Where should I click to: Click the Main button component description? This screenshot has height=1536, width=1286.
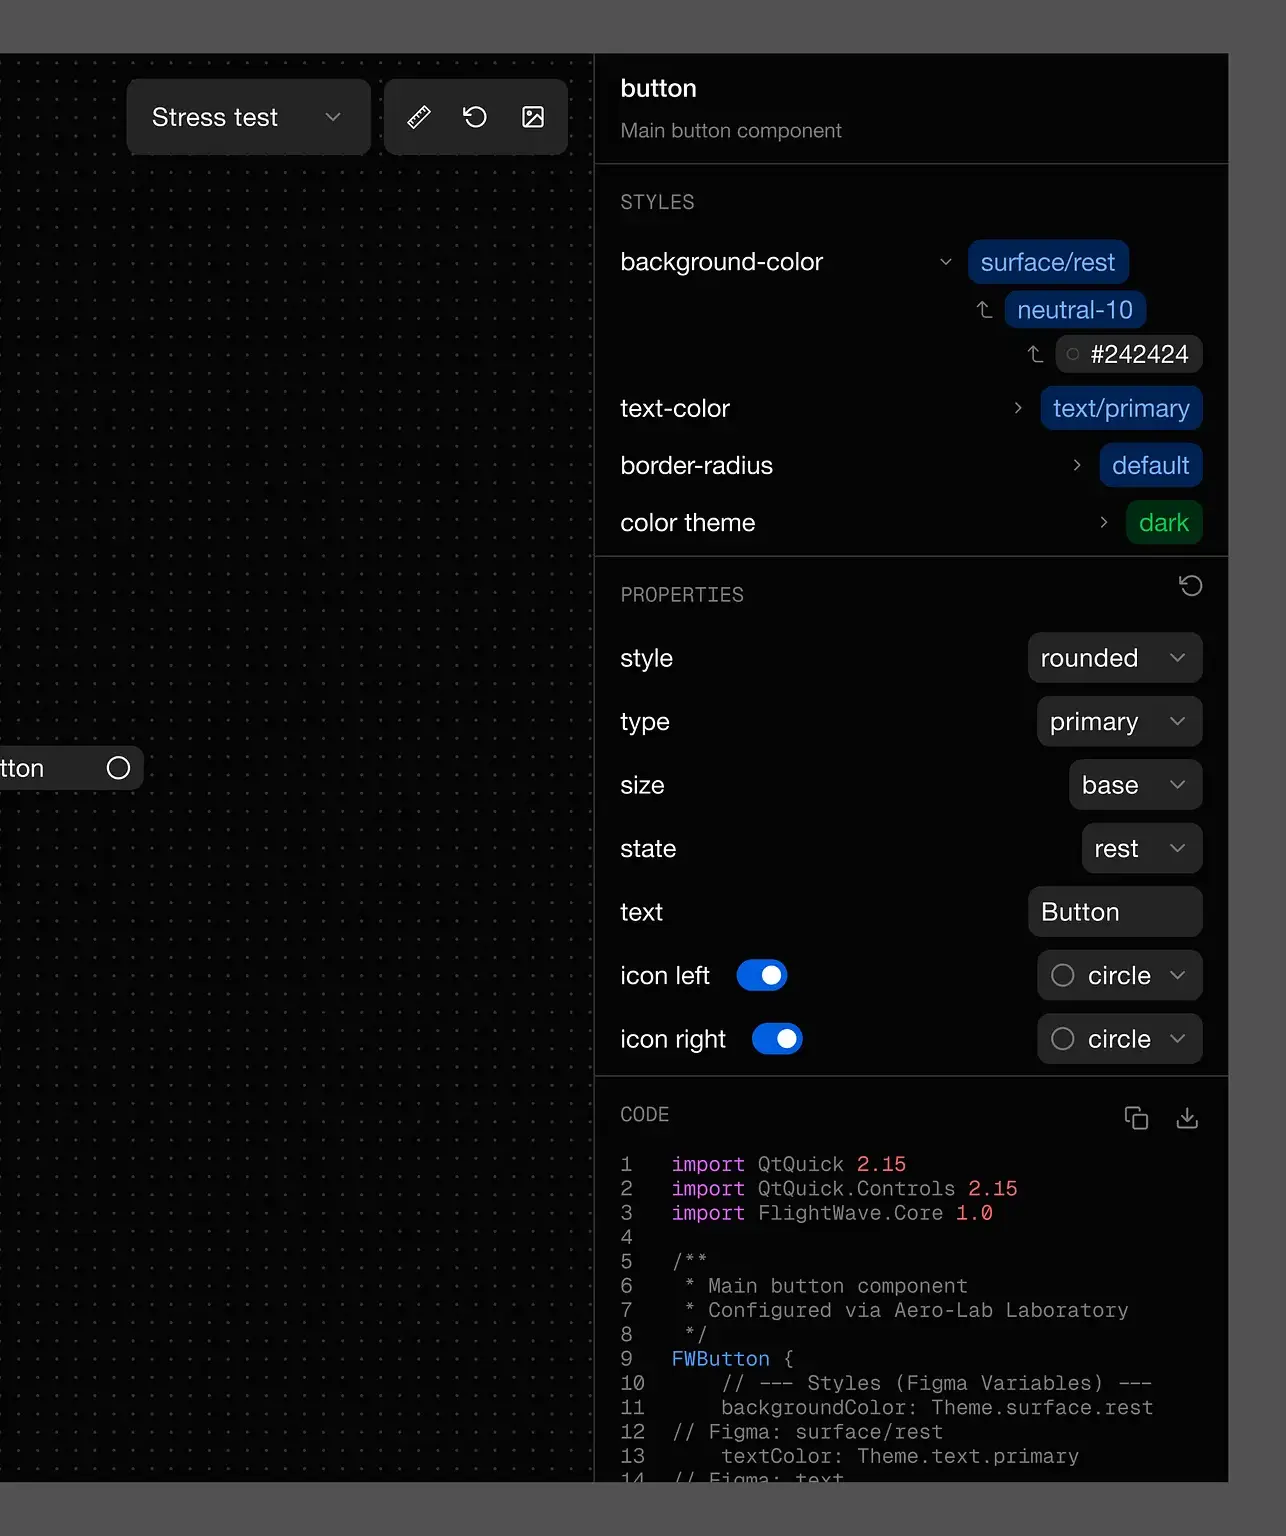[731, 131]
